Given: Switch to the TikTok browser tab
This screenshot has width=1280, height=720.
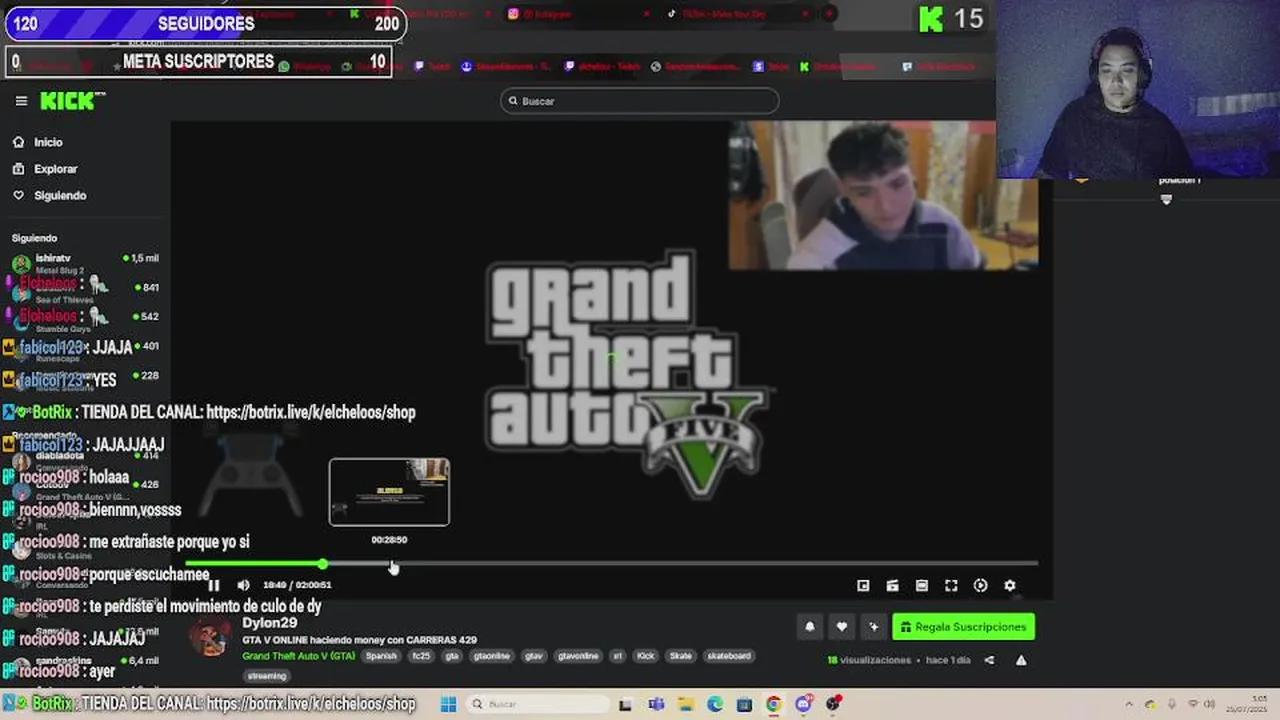Looking at the screenshot, I should pyautogui.click(x=740, y=14).
